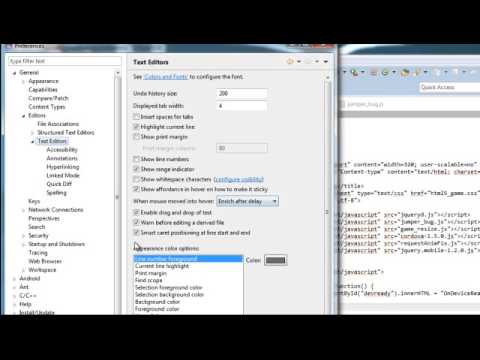This screenshot has width=480, height=360.
Task: Select Accessibility under Text Editors
Action: click(x=62, y=150)
